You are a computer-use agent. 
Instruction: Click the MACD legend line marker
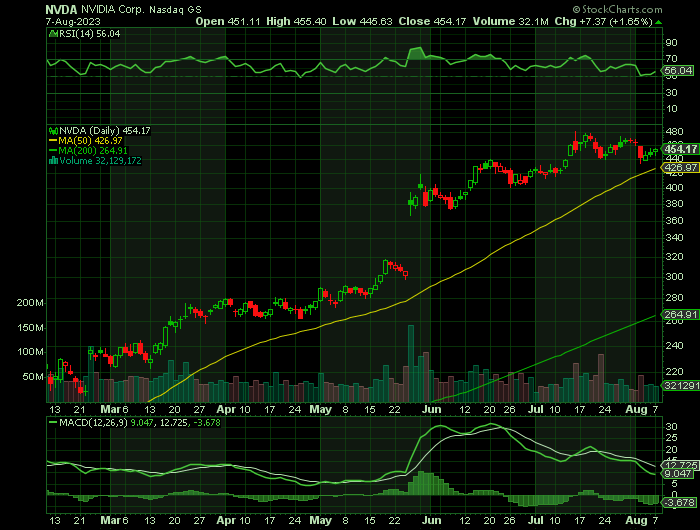[53, 422]
